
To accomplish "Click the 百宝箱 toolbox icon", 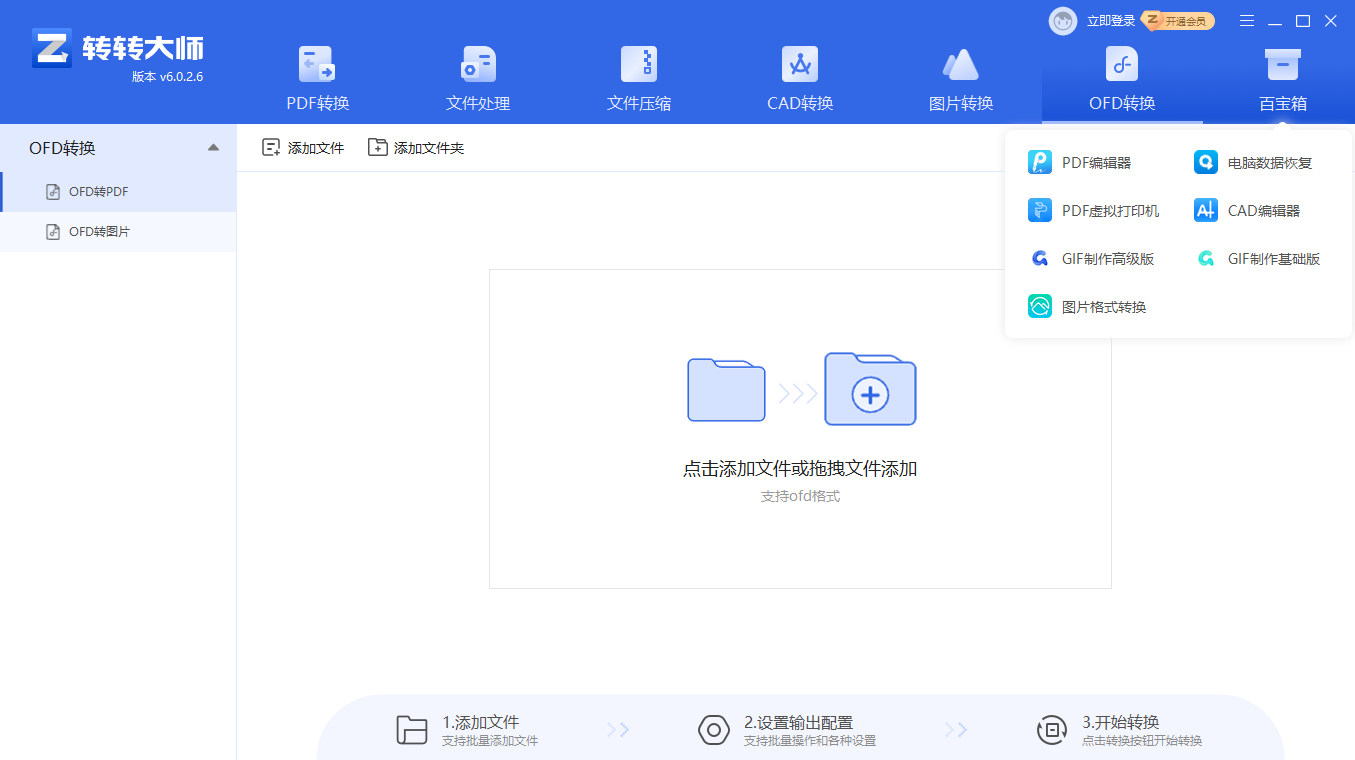I will click(x=1282, y=65).
